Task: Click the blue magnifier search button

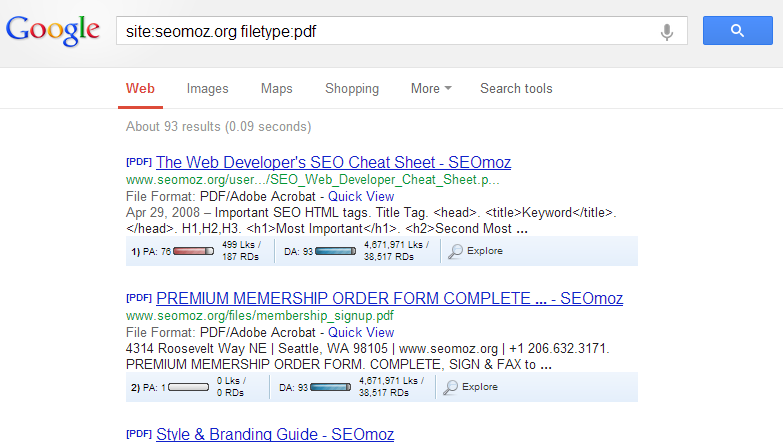Action: 737,31
